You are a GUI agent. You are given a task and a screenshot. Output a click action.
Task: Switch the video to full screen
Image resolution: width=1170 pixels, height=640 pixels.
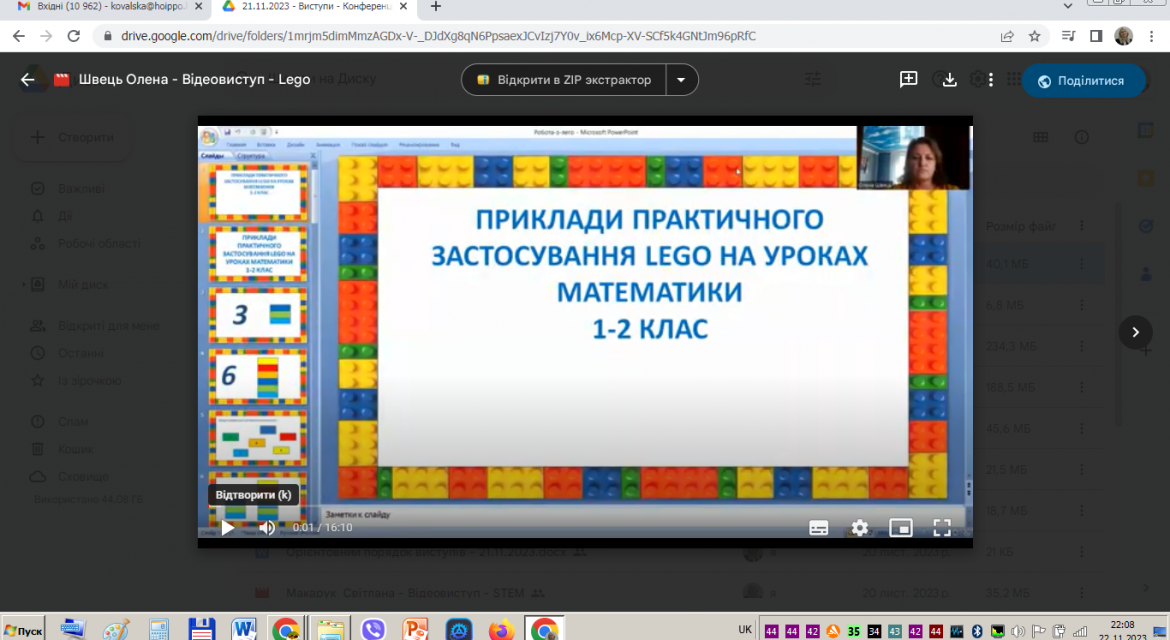pos(942,527)
